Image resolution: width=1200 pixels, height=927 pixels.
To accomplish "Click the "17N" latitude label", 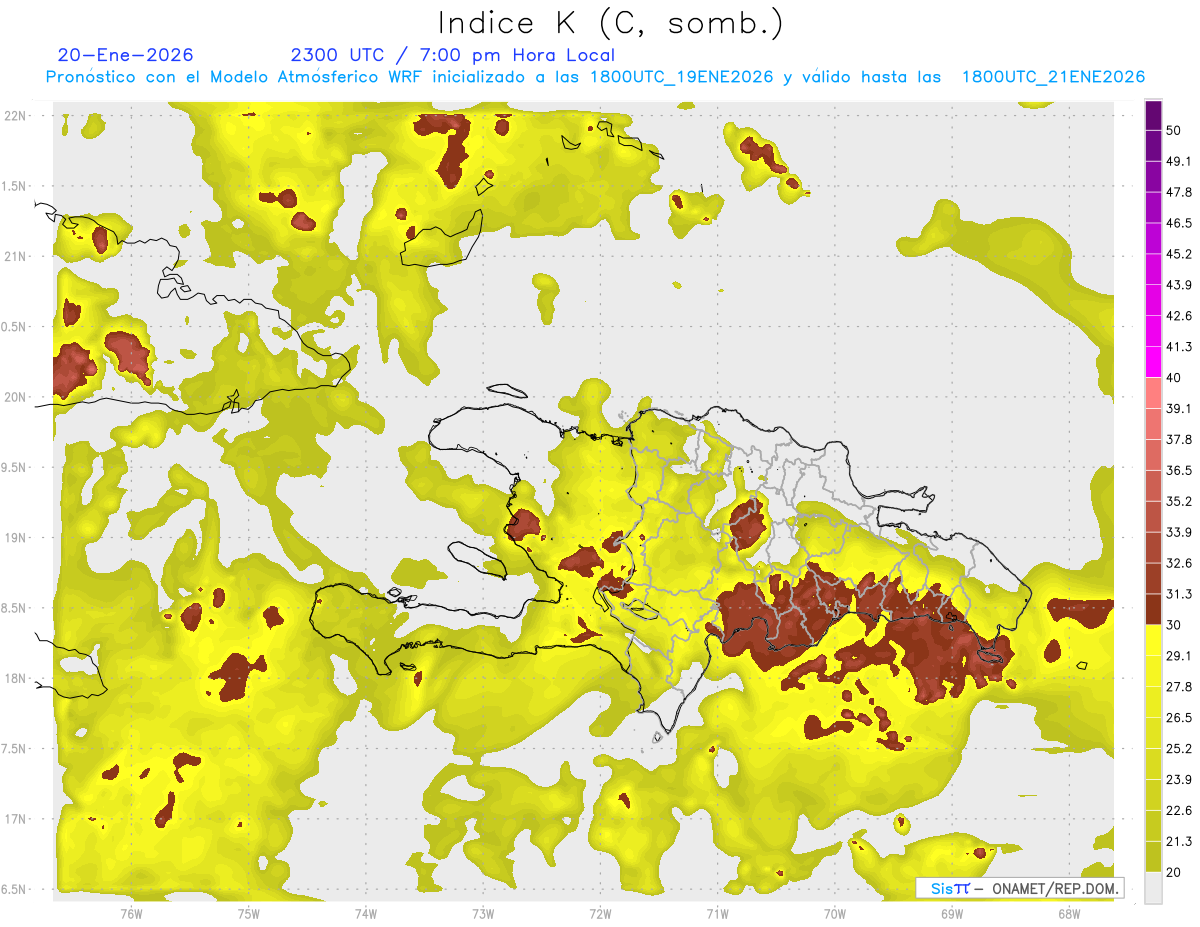I will (17, 820).
